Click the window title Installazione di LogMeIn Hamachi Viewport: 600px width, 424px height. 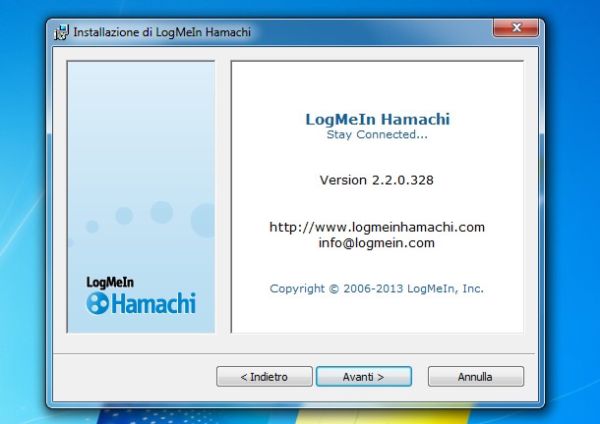(x=162, y=32)
